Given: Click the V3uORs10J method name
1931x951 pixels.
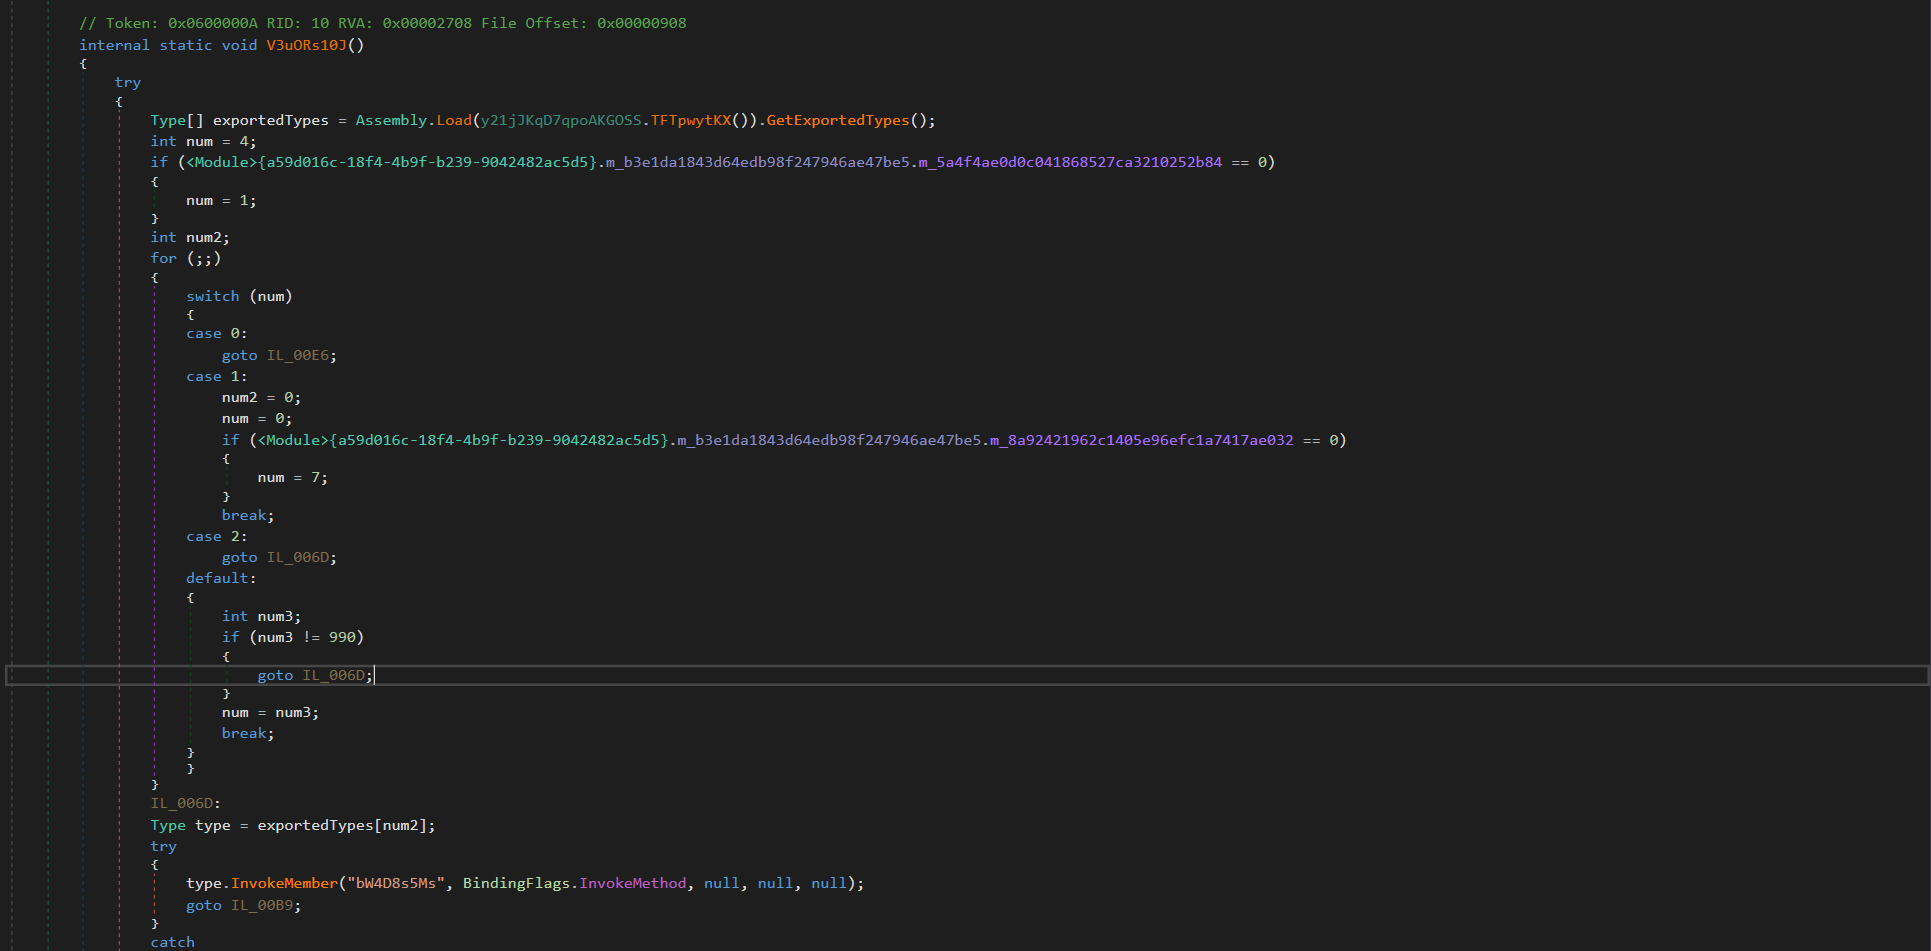Looking at the screenshot, I should pos(306,45).
